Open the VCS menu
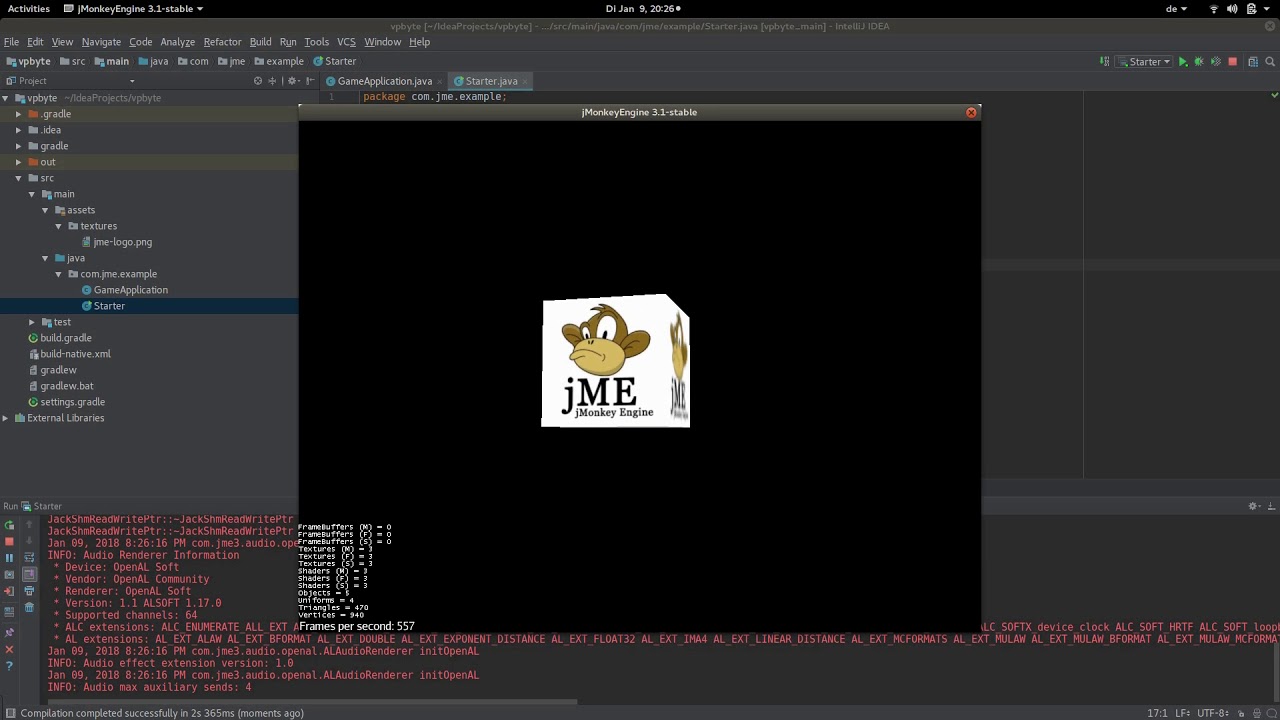Screen dimensions: 1280x720 click(346, 42)
